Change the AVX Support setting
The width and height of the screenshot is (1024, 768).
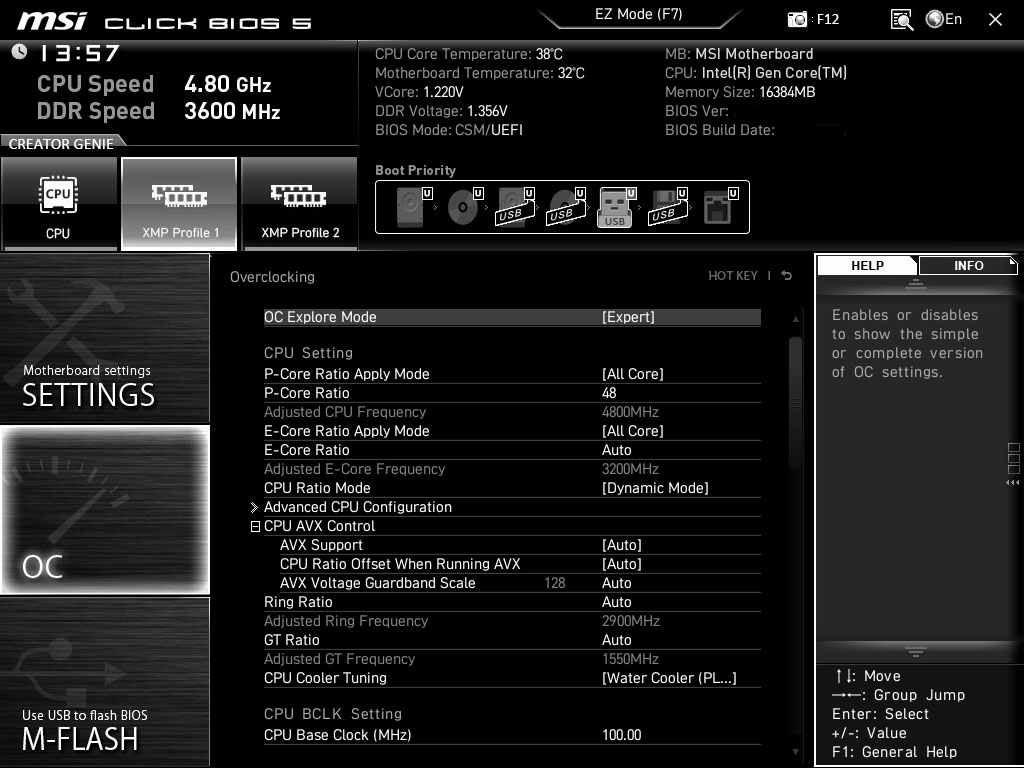pos(520,545)
